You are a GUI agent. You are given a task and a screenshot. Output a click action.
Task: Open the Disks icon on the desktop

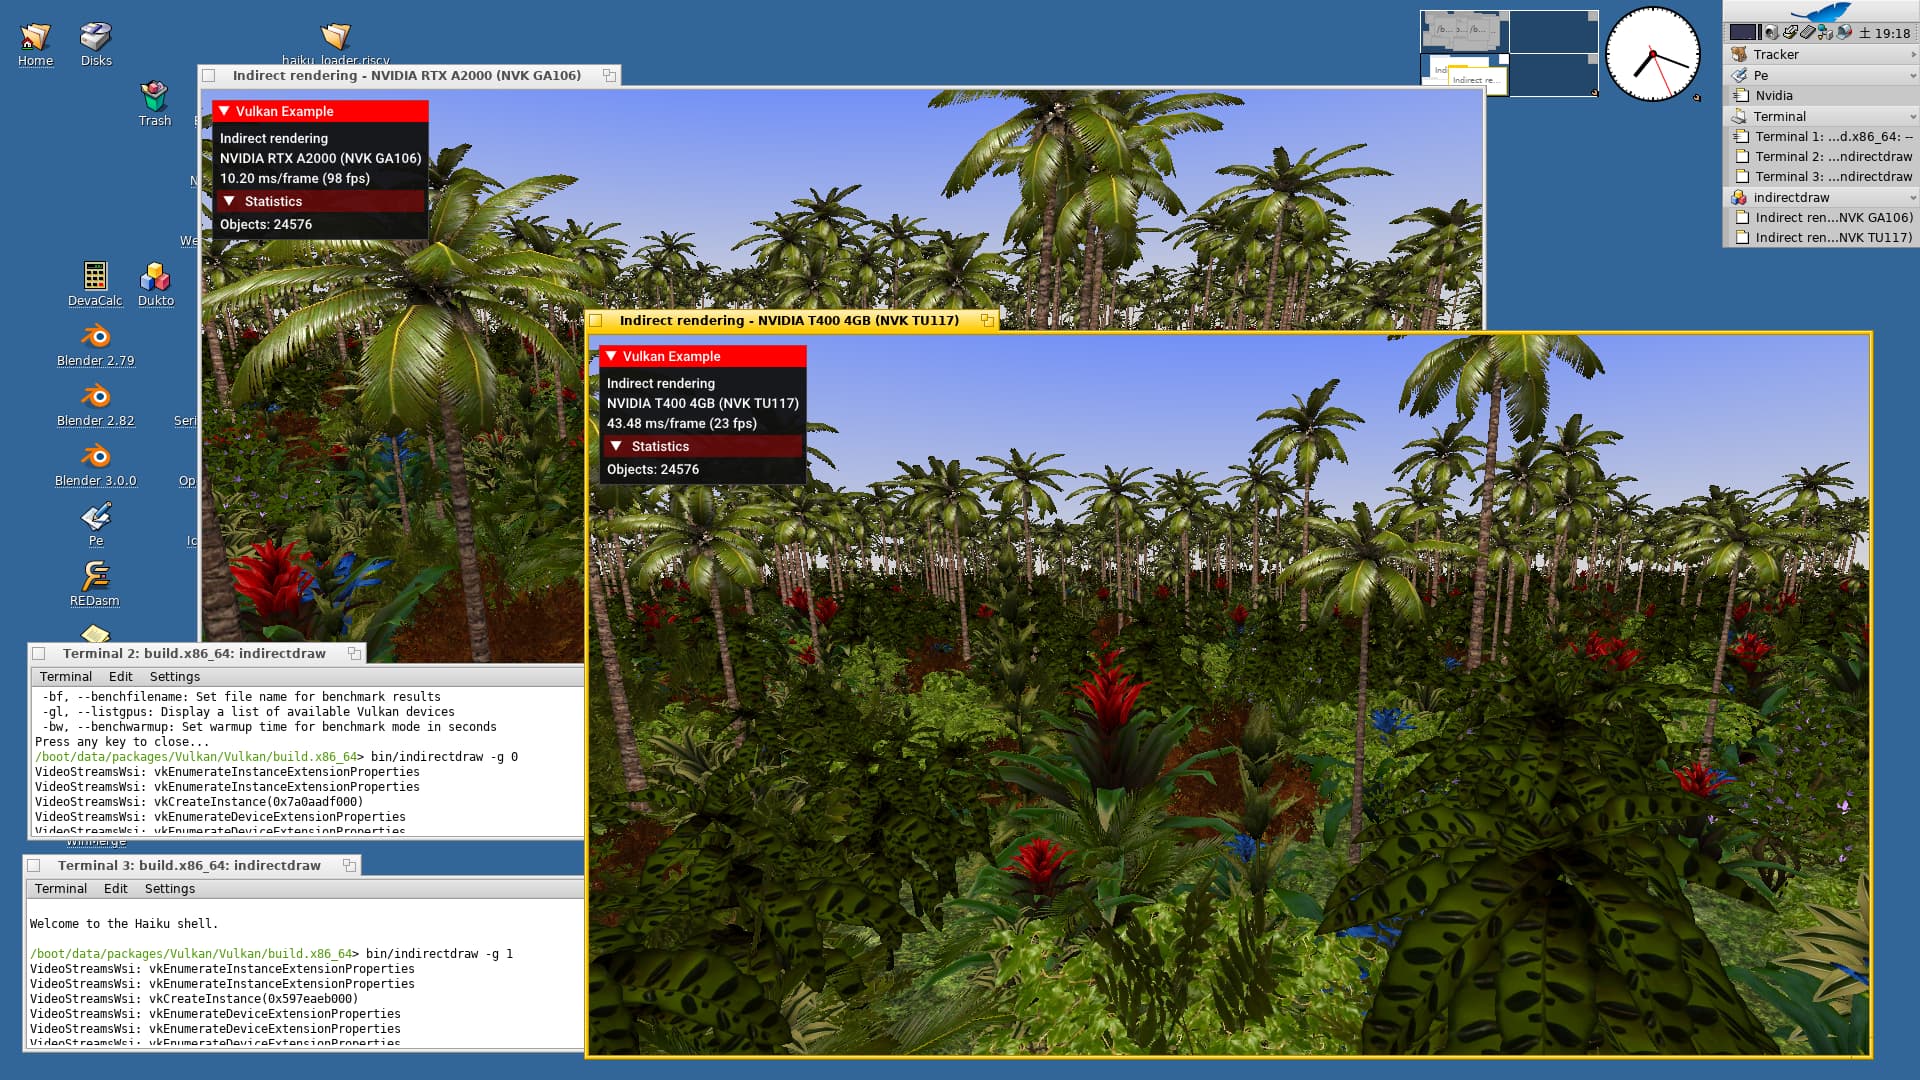point(96,37)
